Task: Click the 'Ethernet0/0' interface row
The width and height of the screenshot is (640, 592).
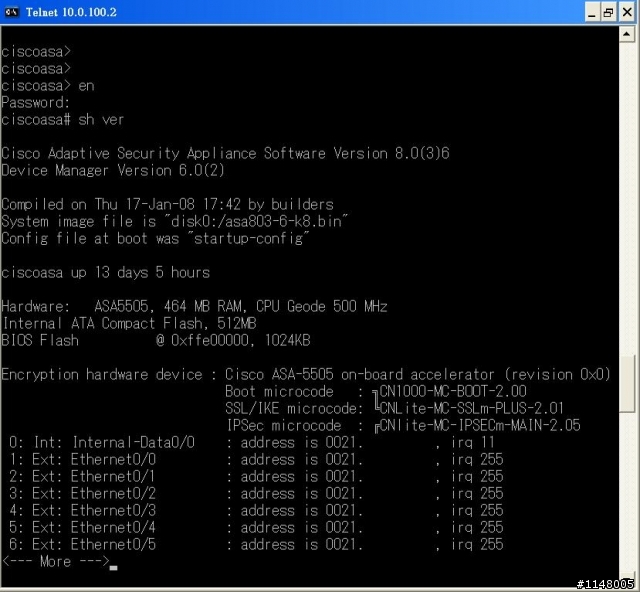Action: (x=256, y=460)
